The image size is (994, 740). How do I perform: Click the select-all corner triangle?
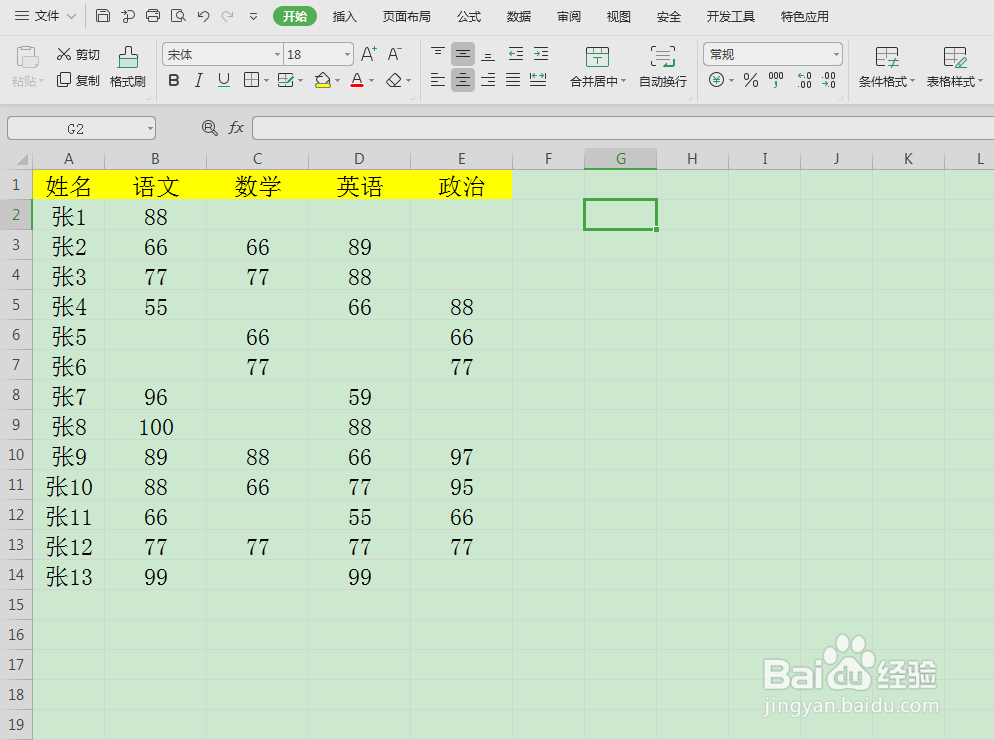click(22, 159)
